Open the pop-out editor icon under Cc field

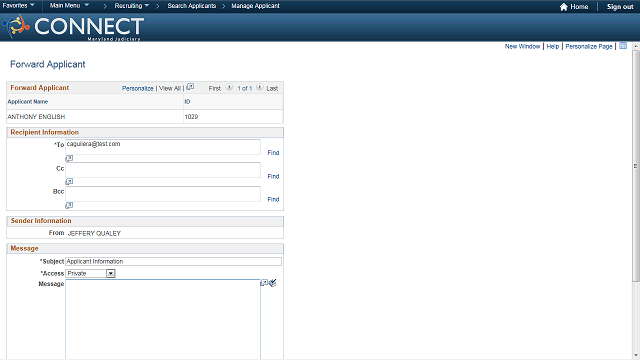69,181
